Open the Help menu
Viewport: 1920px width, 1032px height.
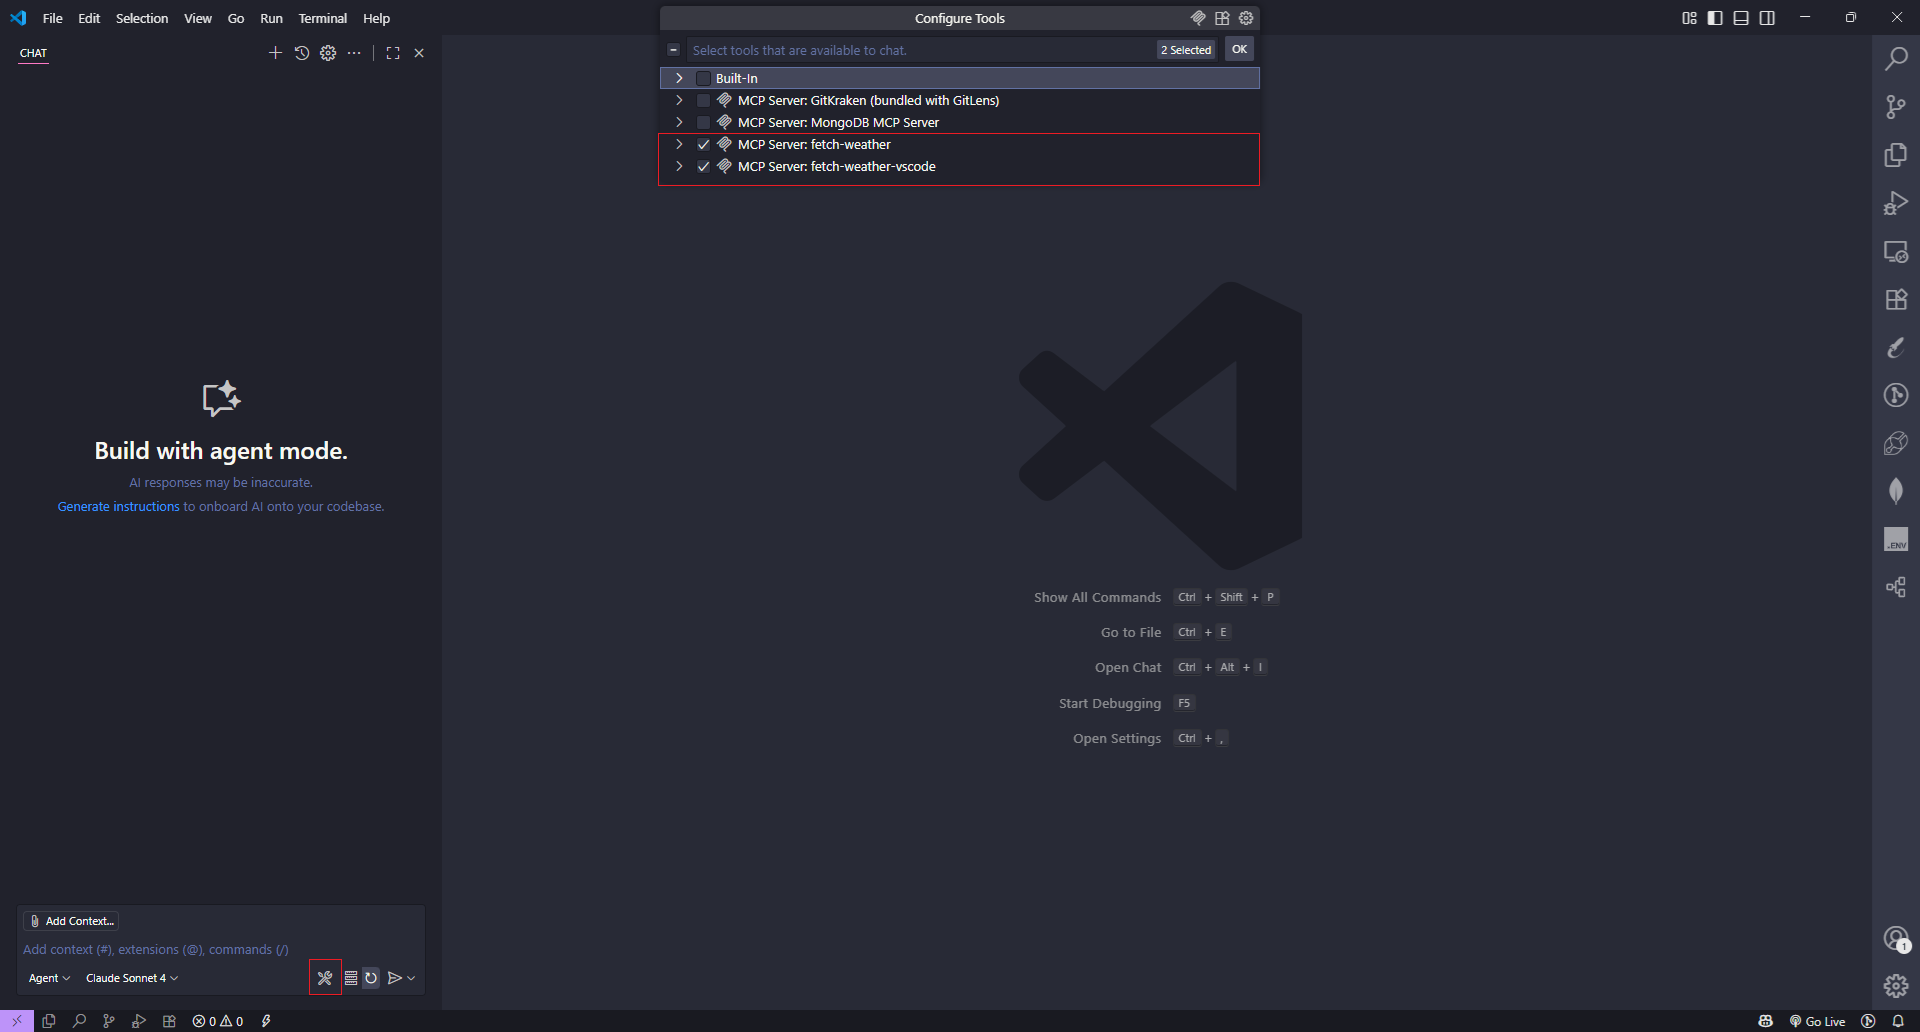(x=376, y=18)
